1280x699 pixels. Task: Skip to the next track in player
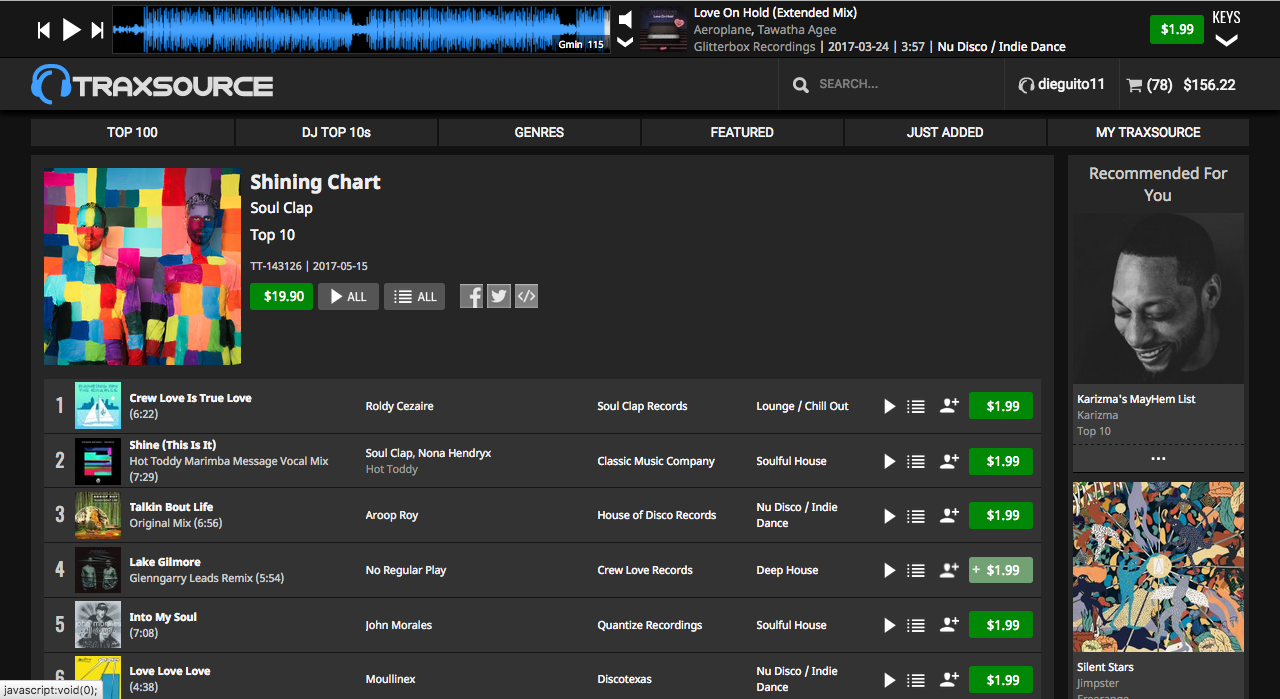pyautogui.click(x=97, y=30)
